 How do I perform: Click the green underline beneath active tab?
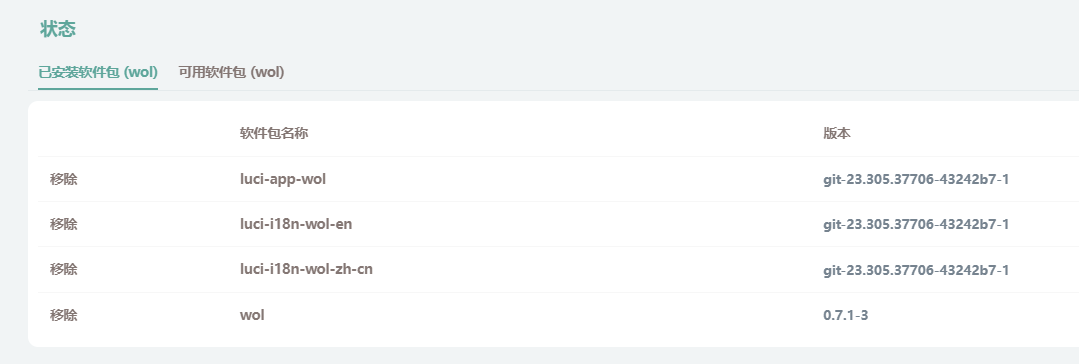tap(98, 89)
